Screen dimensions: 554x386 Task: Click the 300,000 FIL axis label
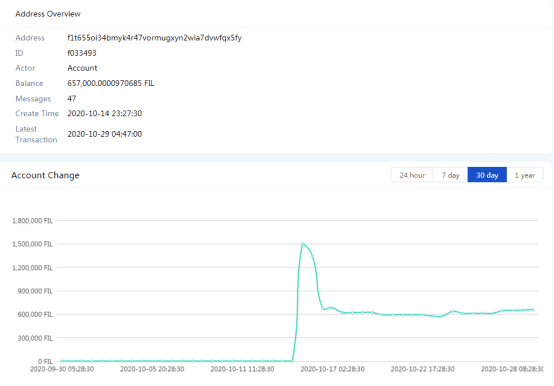35,338
